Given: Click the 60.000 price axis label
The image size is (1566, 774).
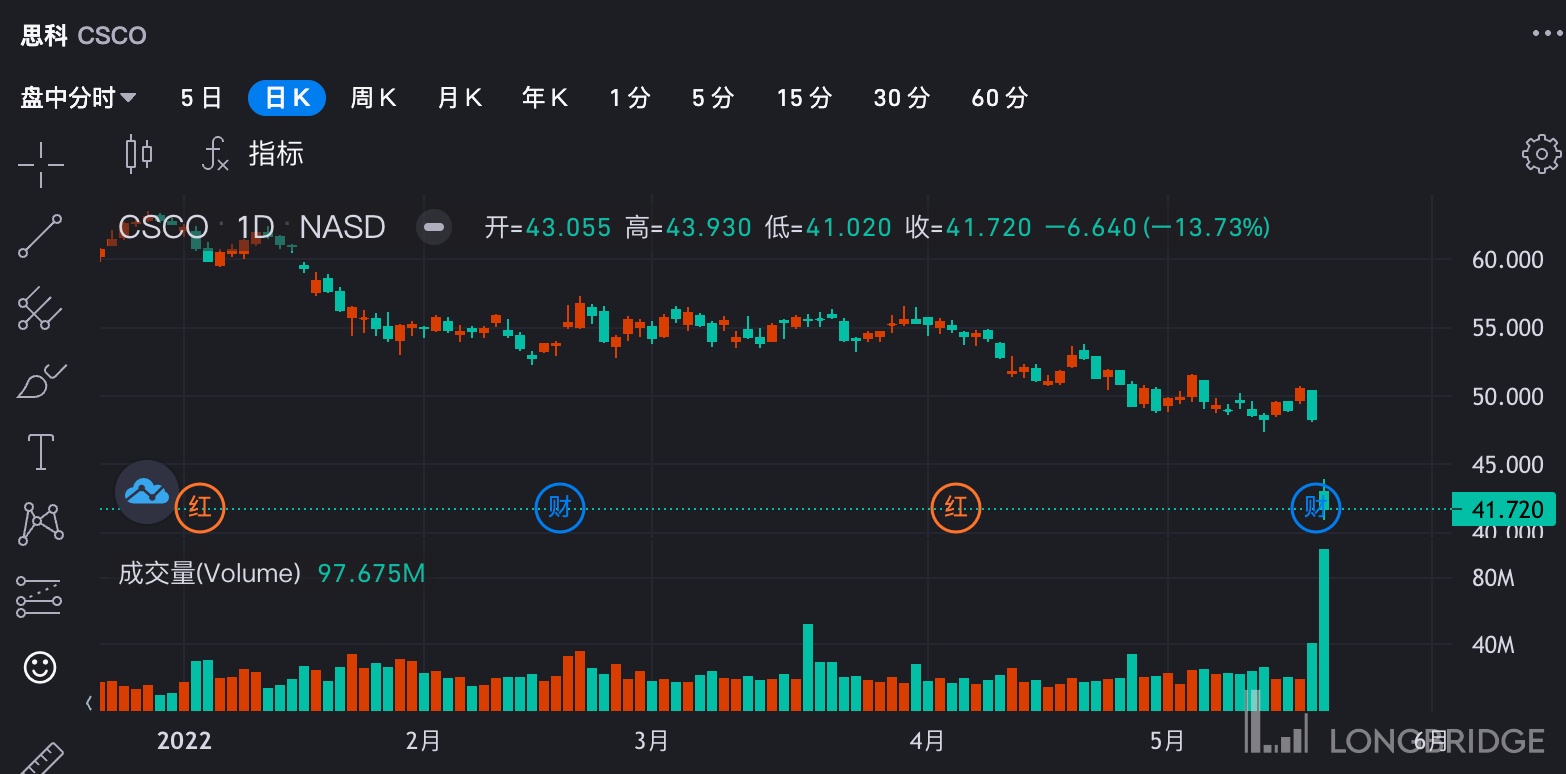Looking at the screenshot, I should 1507,260.
